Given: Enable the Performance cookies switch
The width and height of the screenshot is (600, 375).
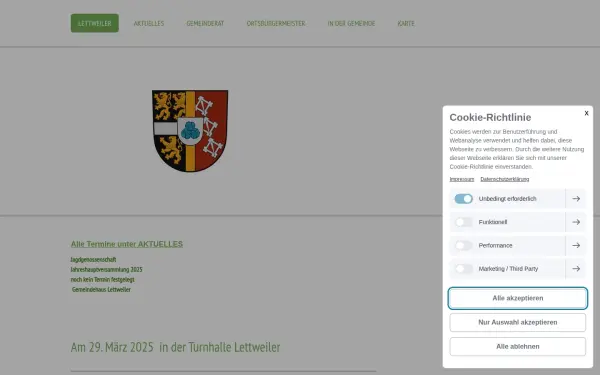Looking at the screenshot, I should point(463,245).
